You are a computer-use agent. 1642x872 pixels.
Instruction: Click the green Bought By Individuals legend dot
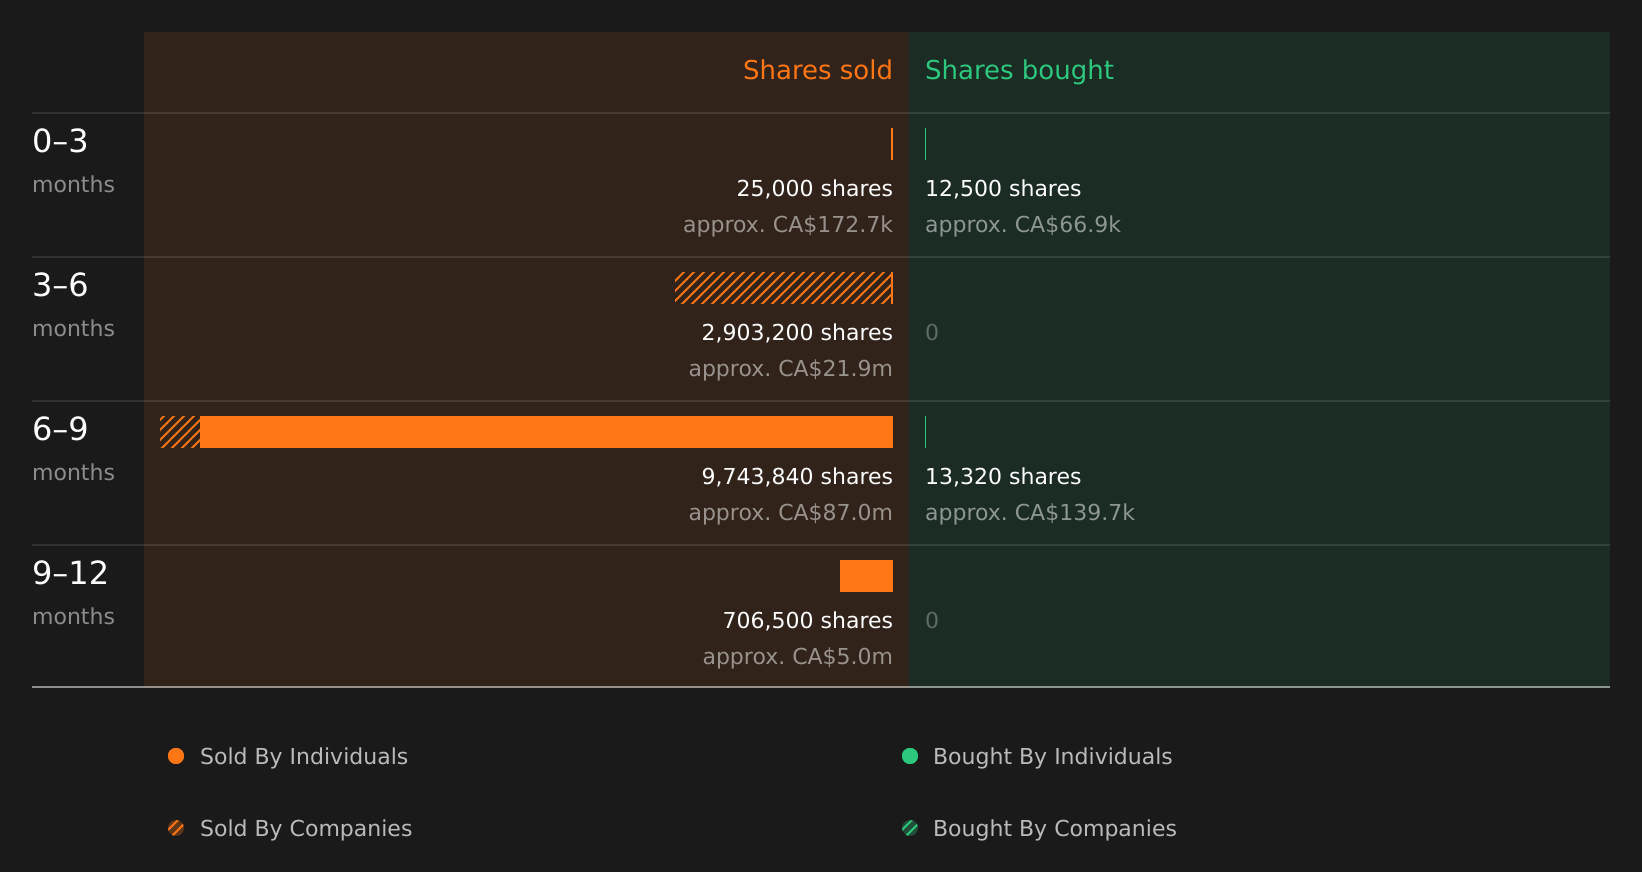tap(910, 756)
